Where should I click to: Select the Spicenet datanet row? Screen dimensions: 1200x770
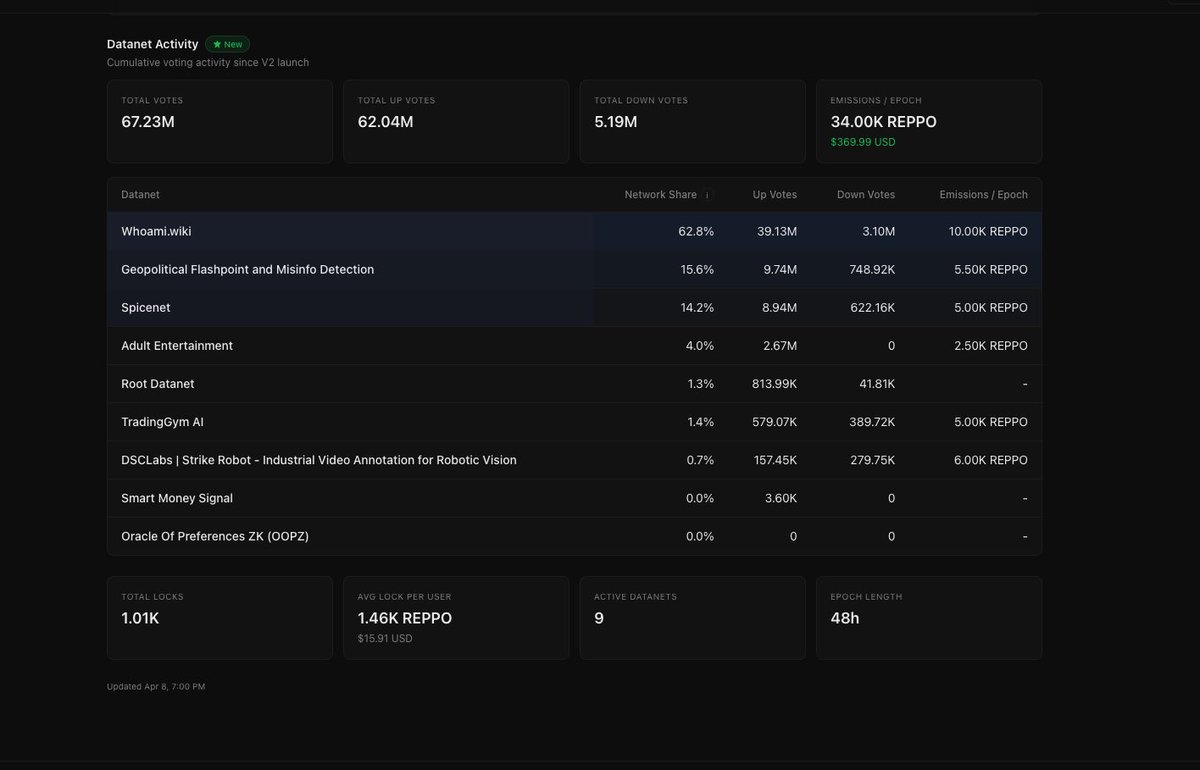point(574,307)
